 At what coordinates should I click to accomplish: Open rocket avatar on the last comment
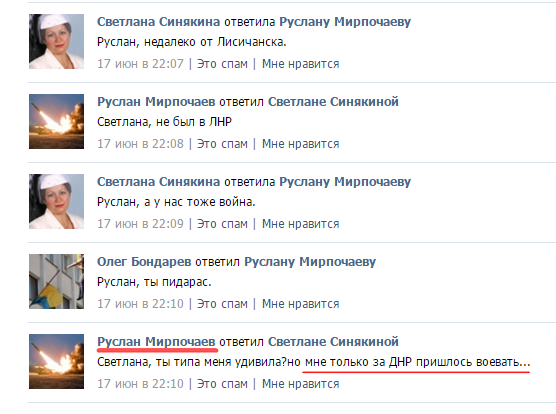tap(56, 361)
